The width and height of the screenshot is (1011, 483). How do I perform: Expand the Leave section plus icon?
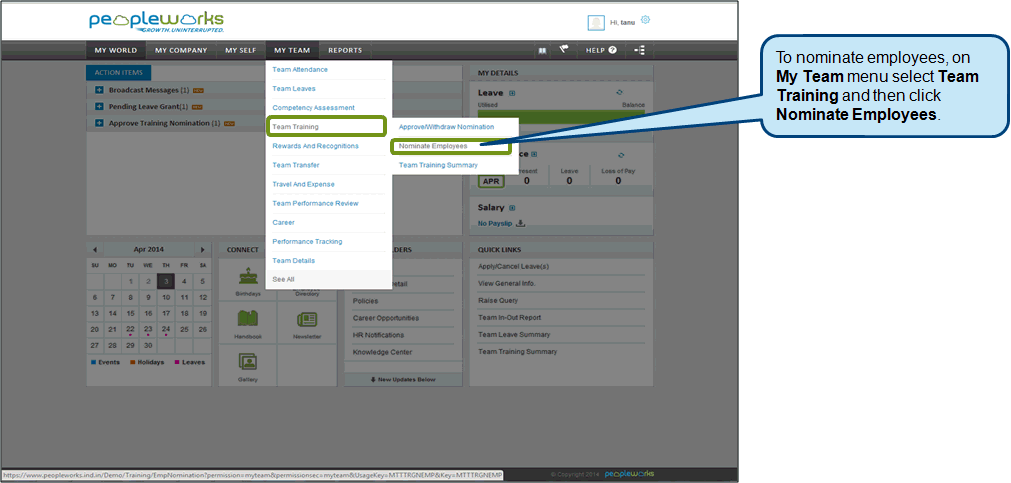click(512, 94)
